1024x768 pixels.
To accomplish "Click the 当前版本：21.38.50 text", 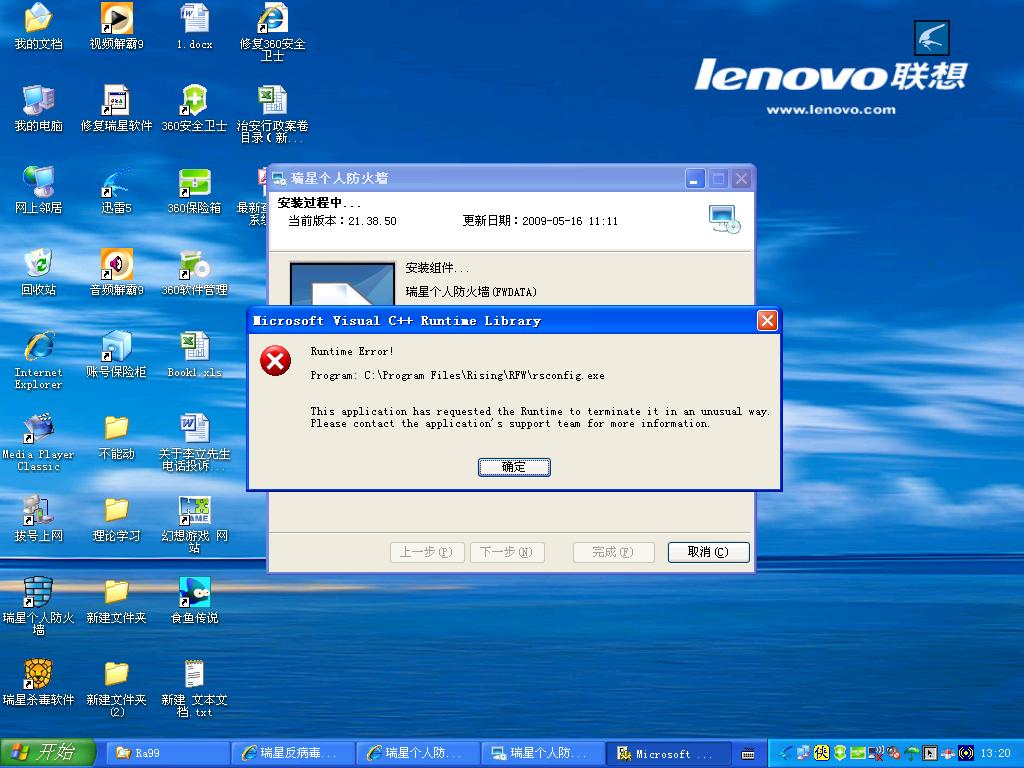I will 342,221.
